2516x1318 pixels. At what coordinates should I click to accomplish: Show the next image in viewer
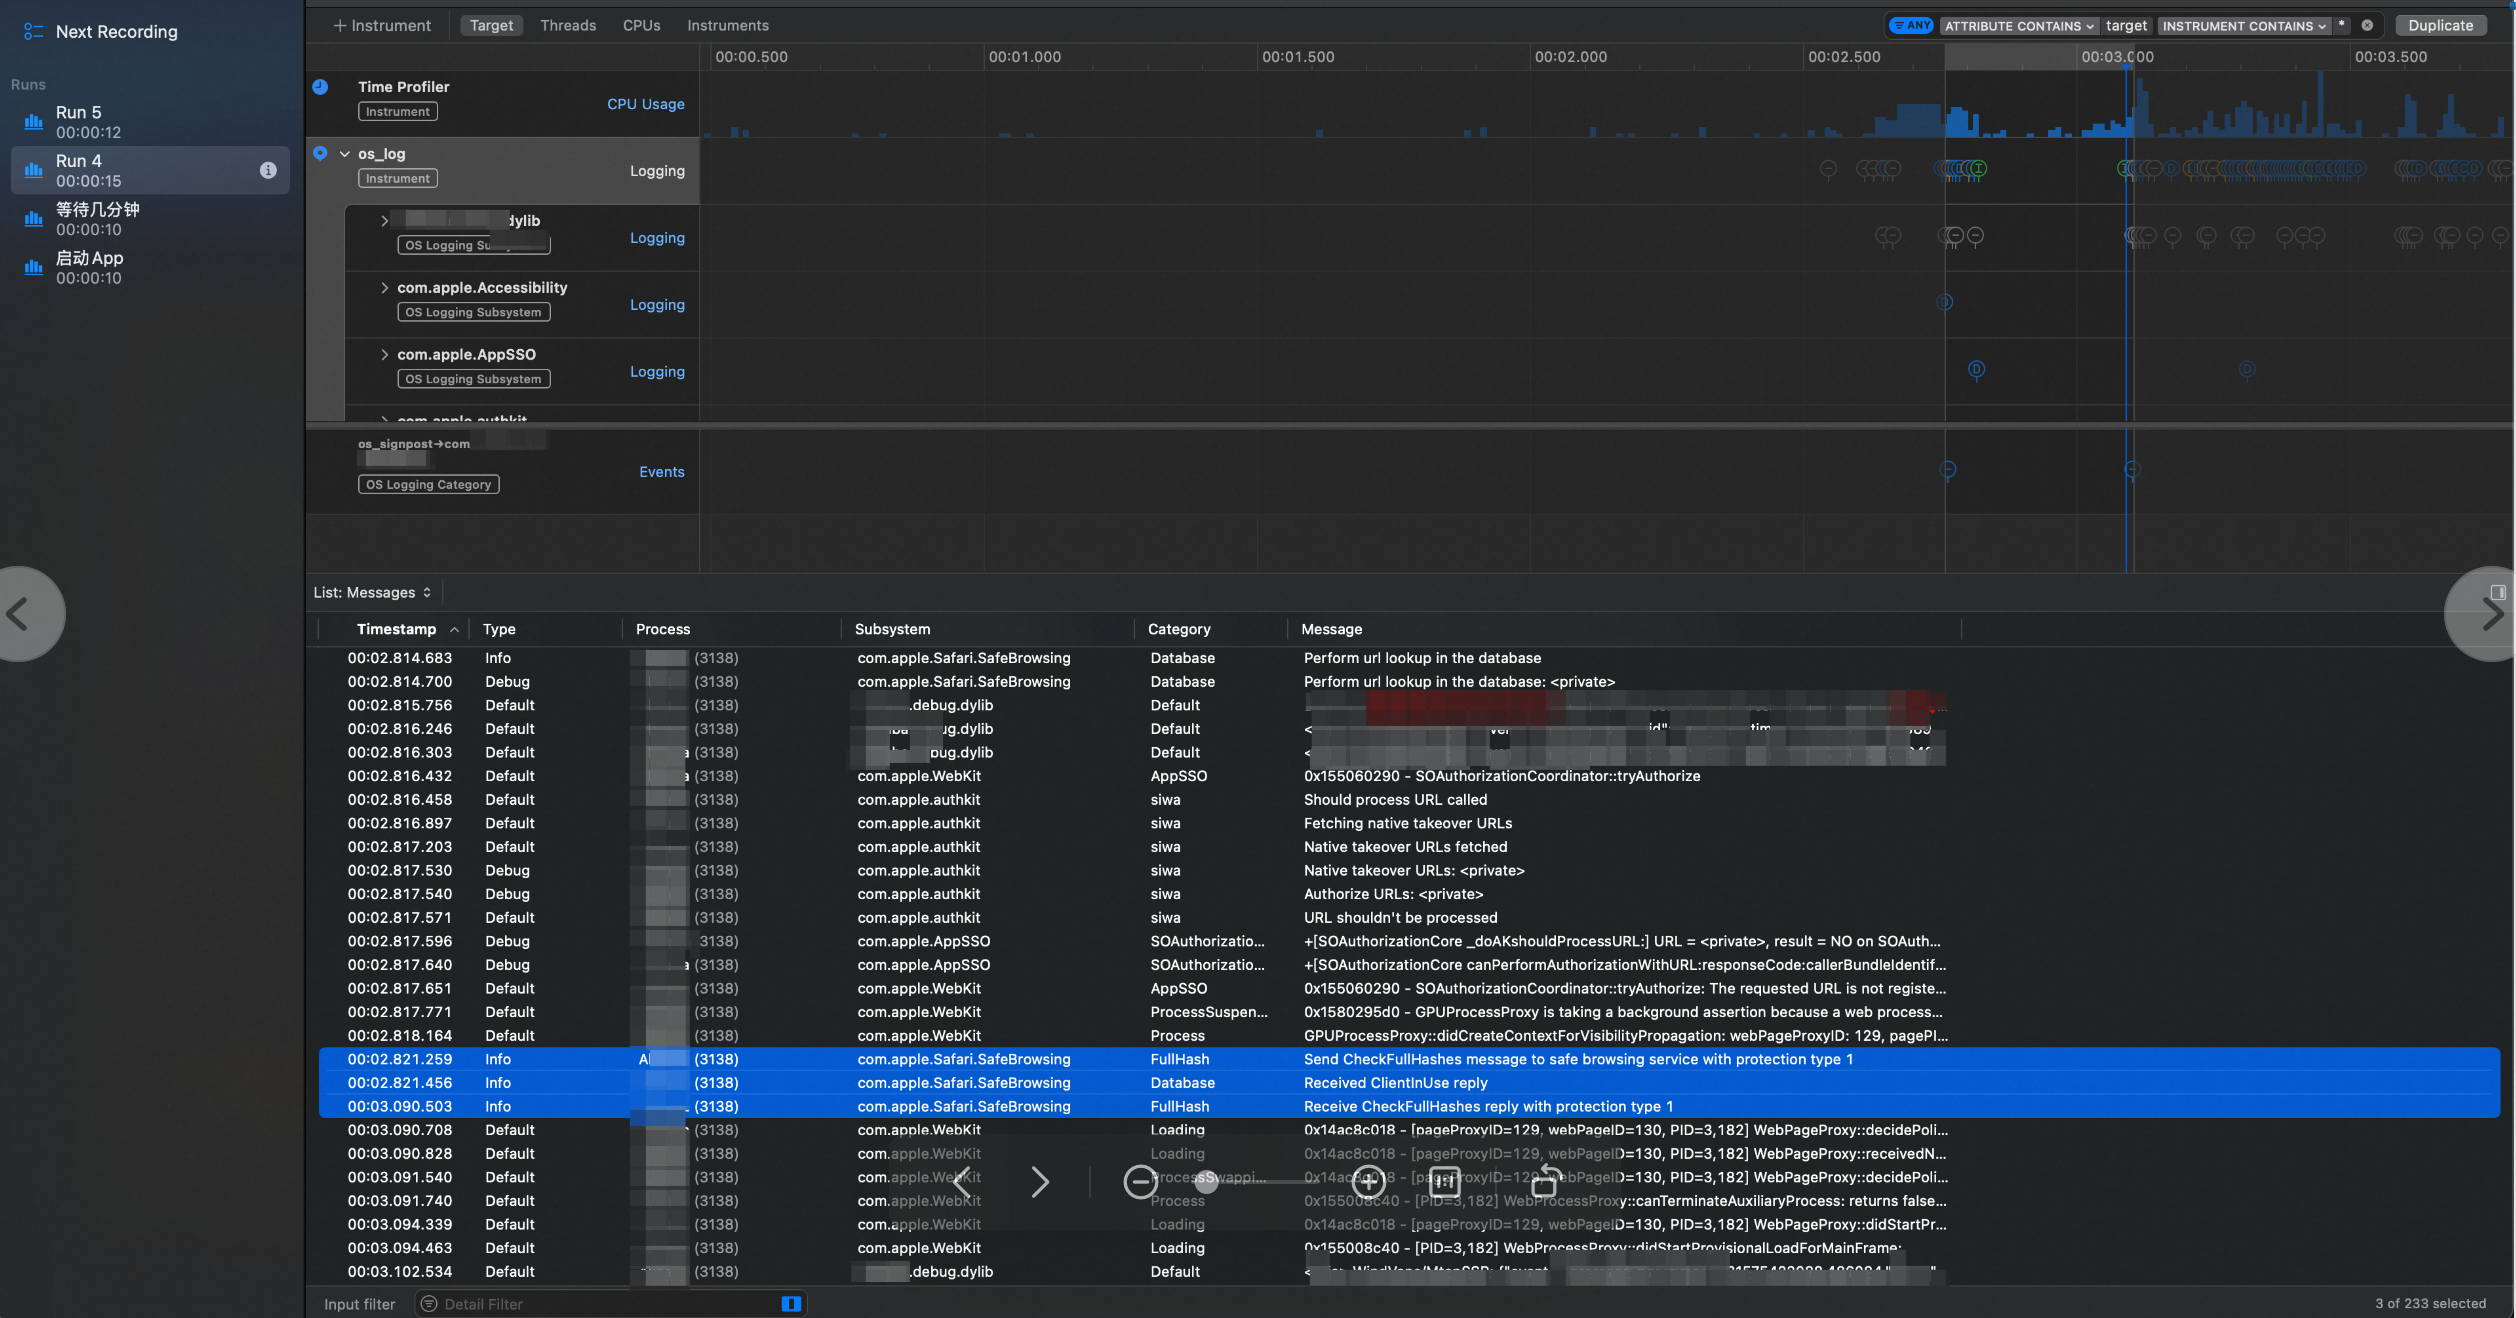(x=1040, y=1182)
